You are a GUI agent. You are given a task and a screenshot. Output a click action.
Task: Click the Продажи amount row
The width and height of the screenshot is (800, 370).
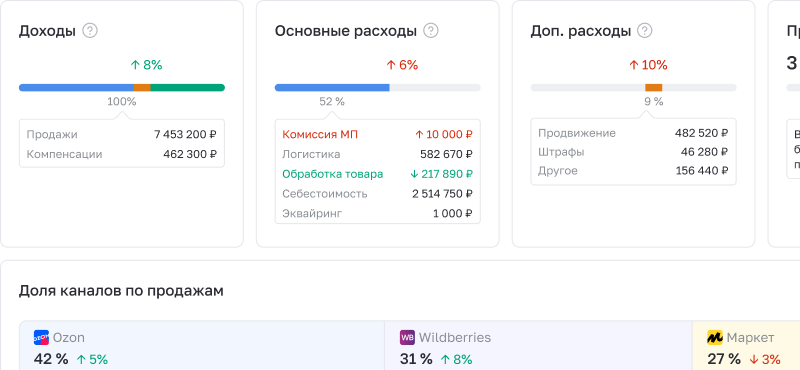tap(122, 135)
